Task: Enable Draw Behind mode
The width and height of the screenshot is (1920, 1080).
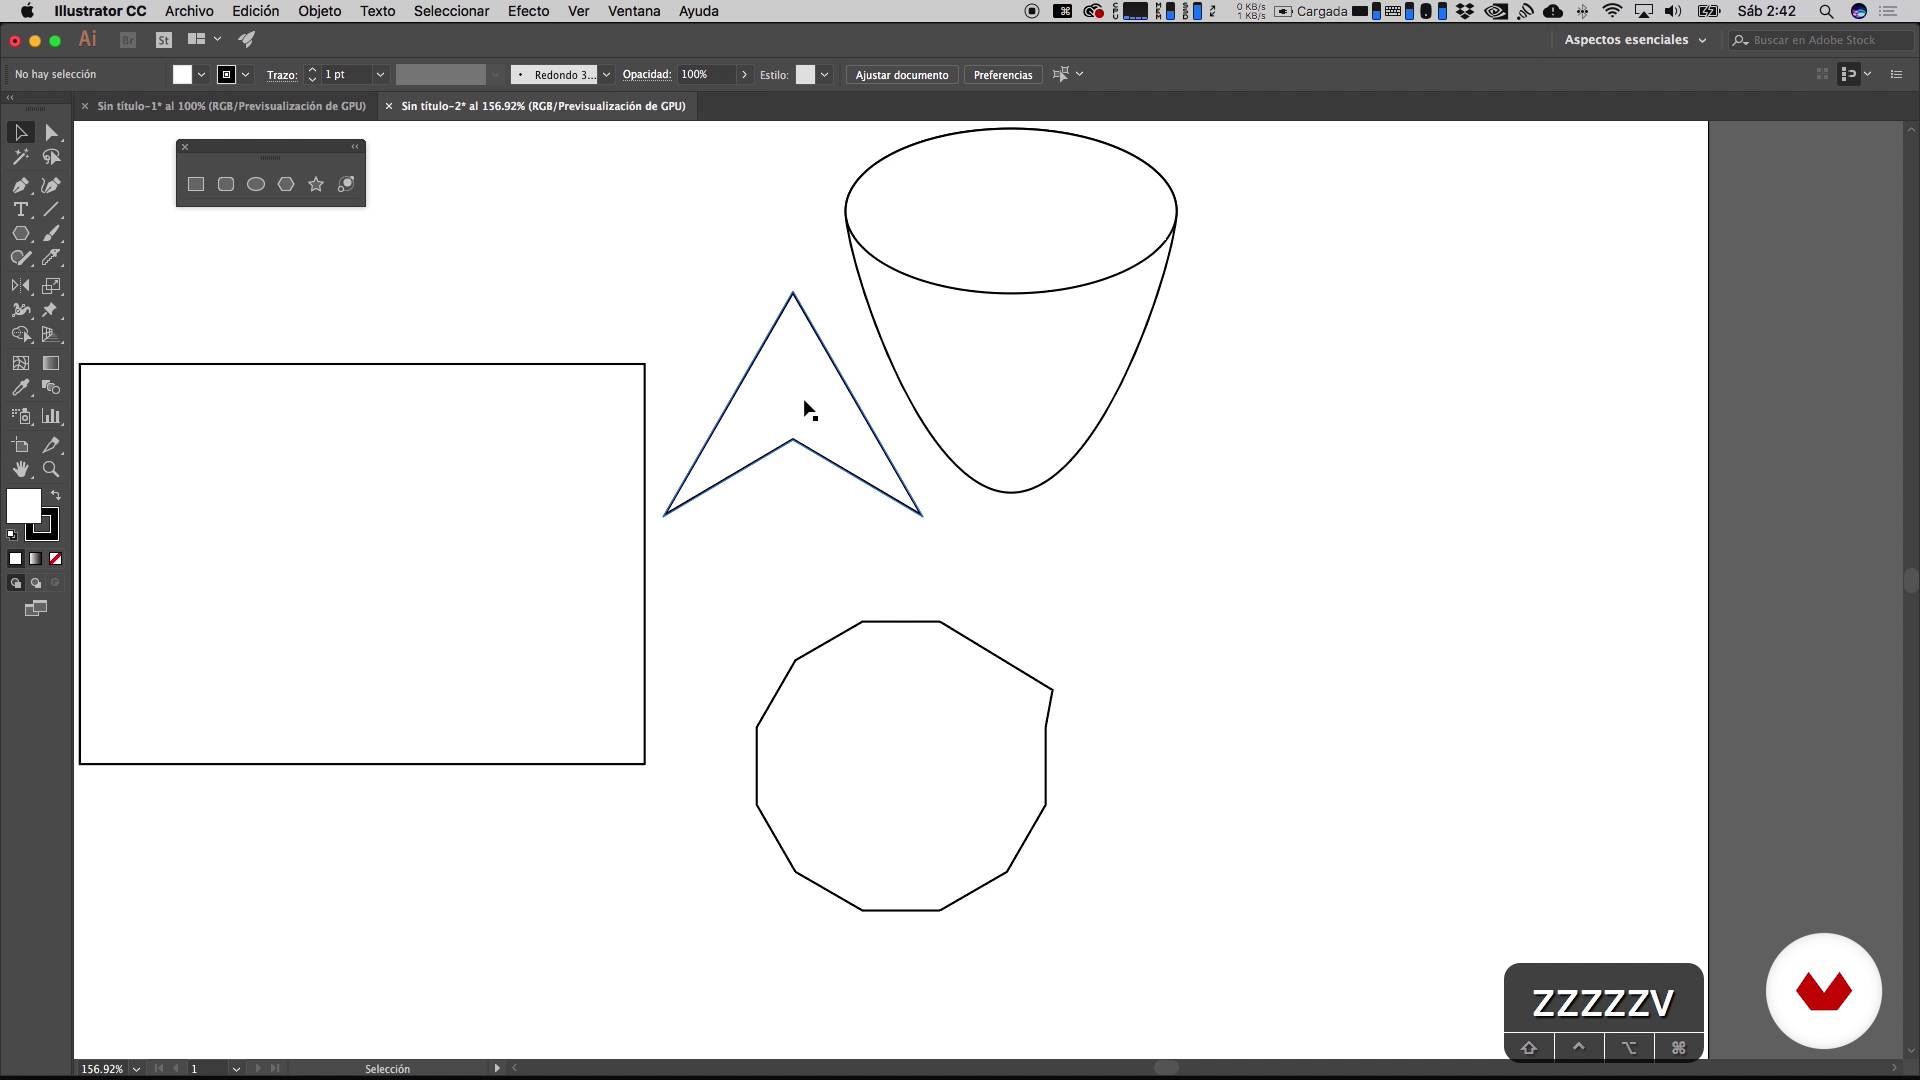Action: tap(36, 583)
